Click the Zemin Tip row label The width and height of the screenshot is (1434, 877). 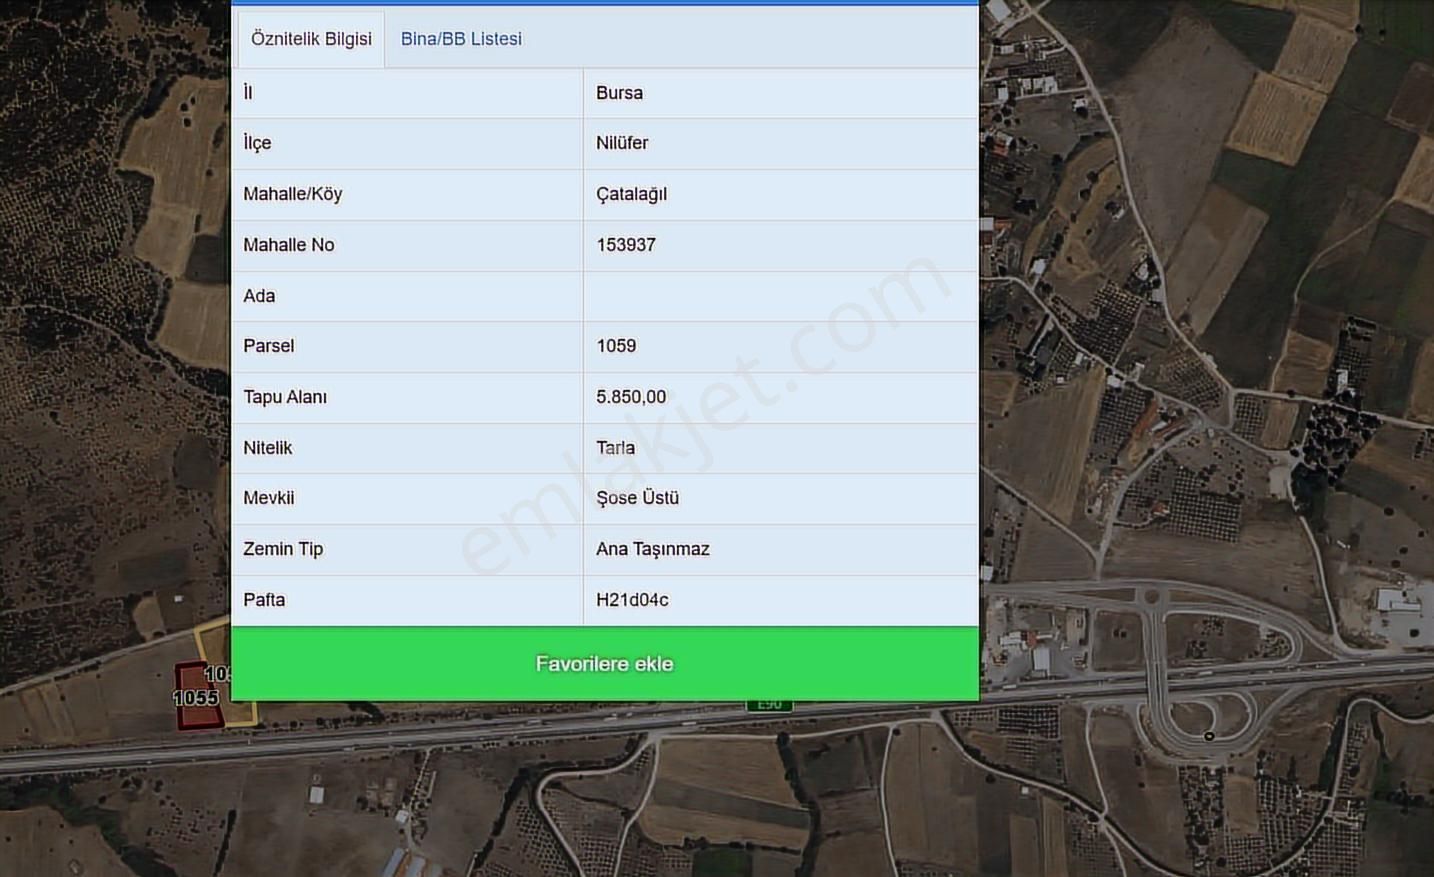click(x=283, y=549)
